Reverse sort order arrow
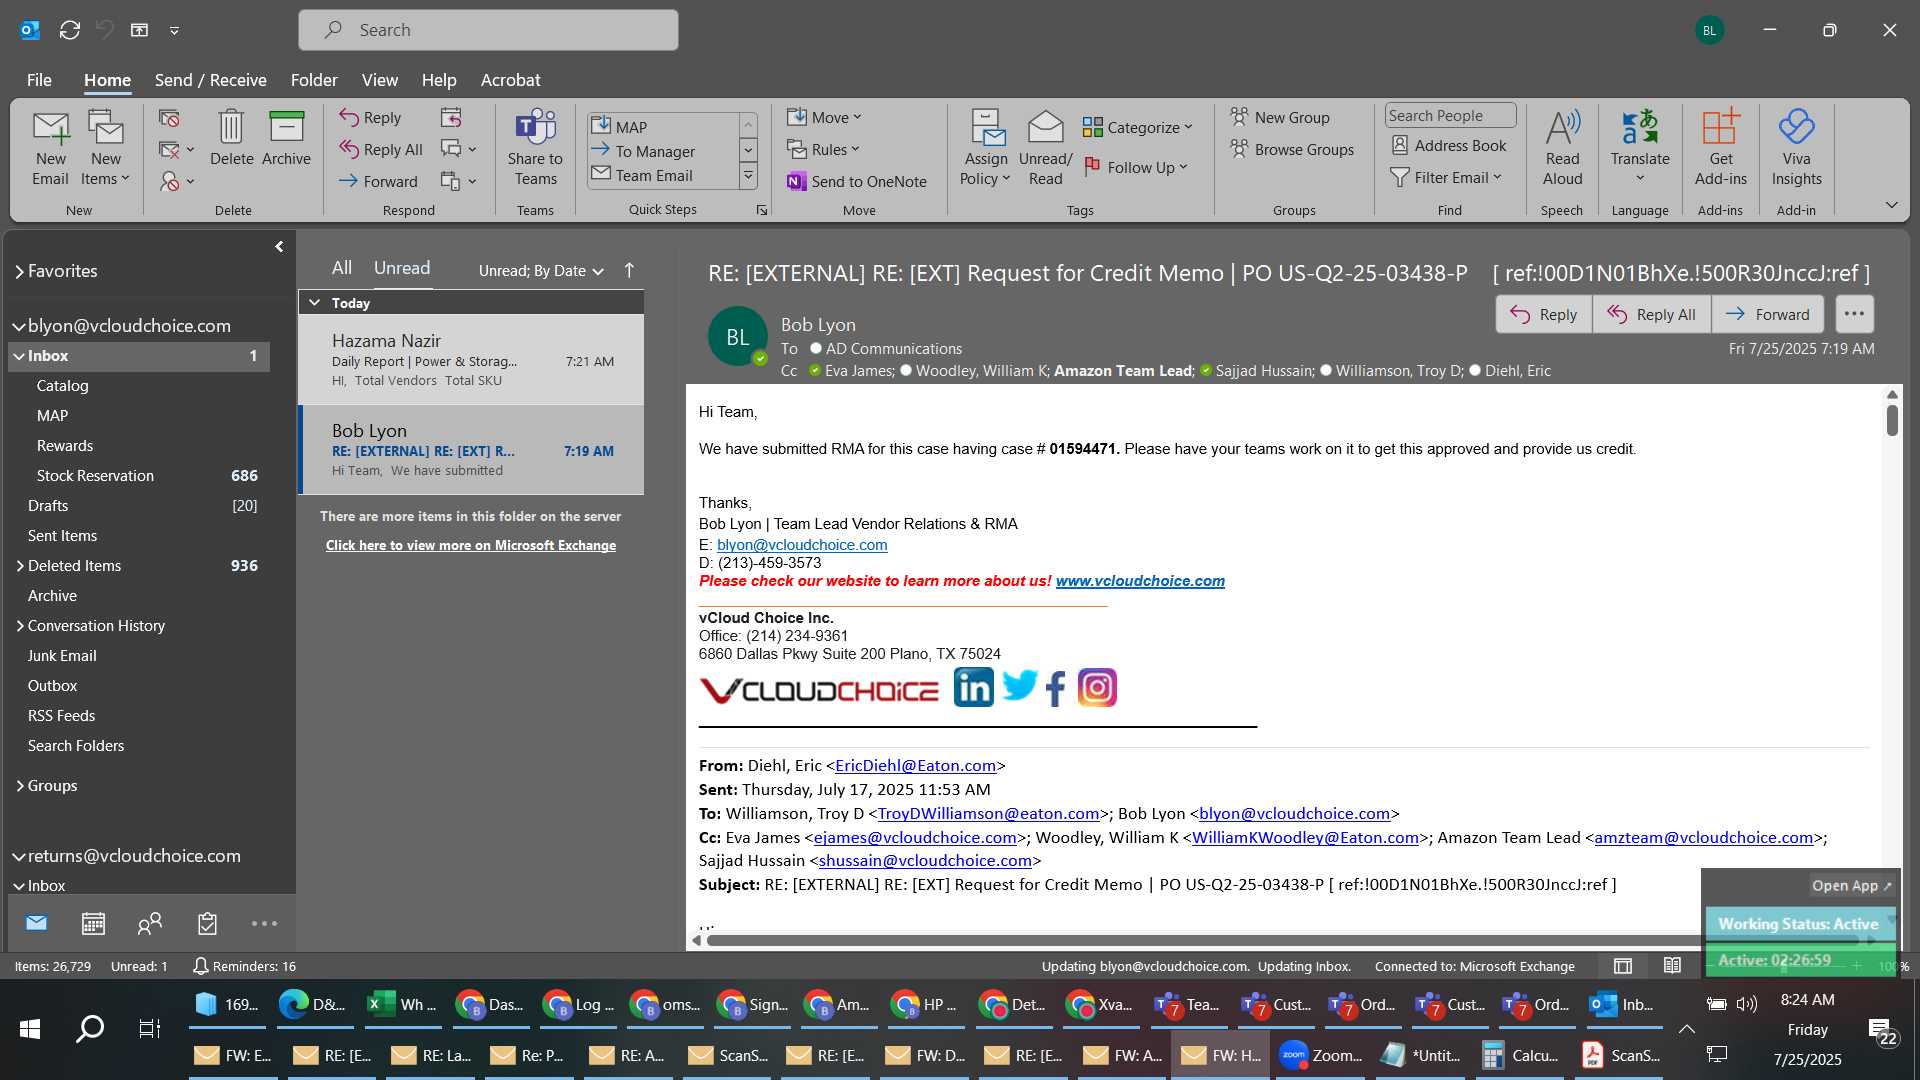1920x1080 pixels. [629, 270]
